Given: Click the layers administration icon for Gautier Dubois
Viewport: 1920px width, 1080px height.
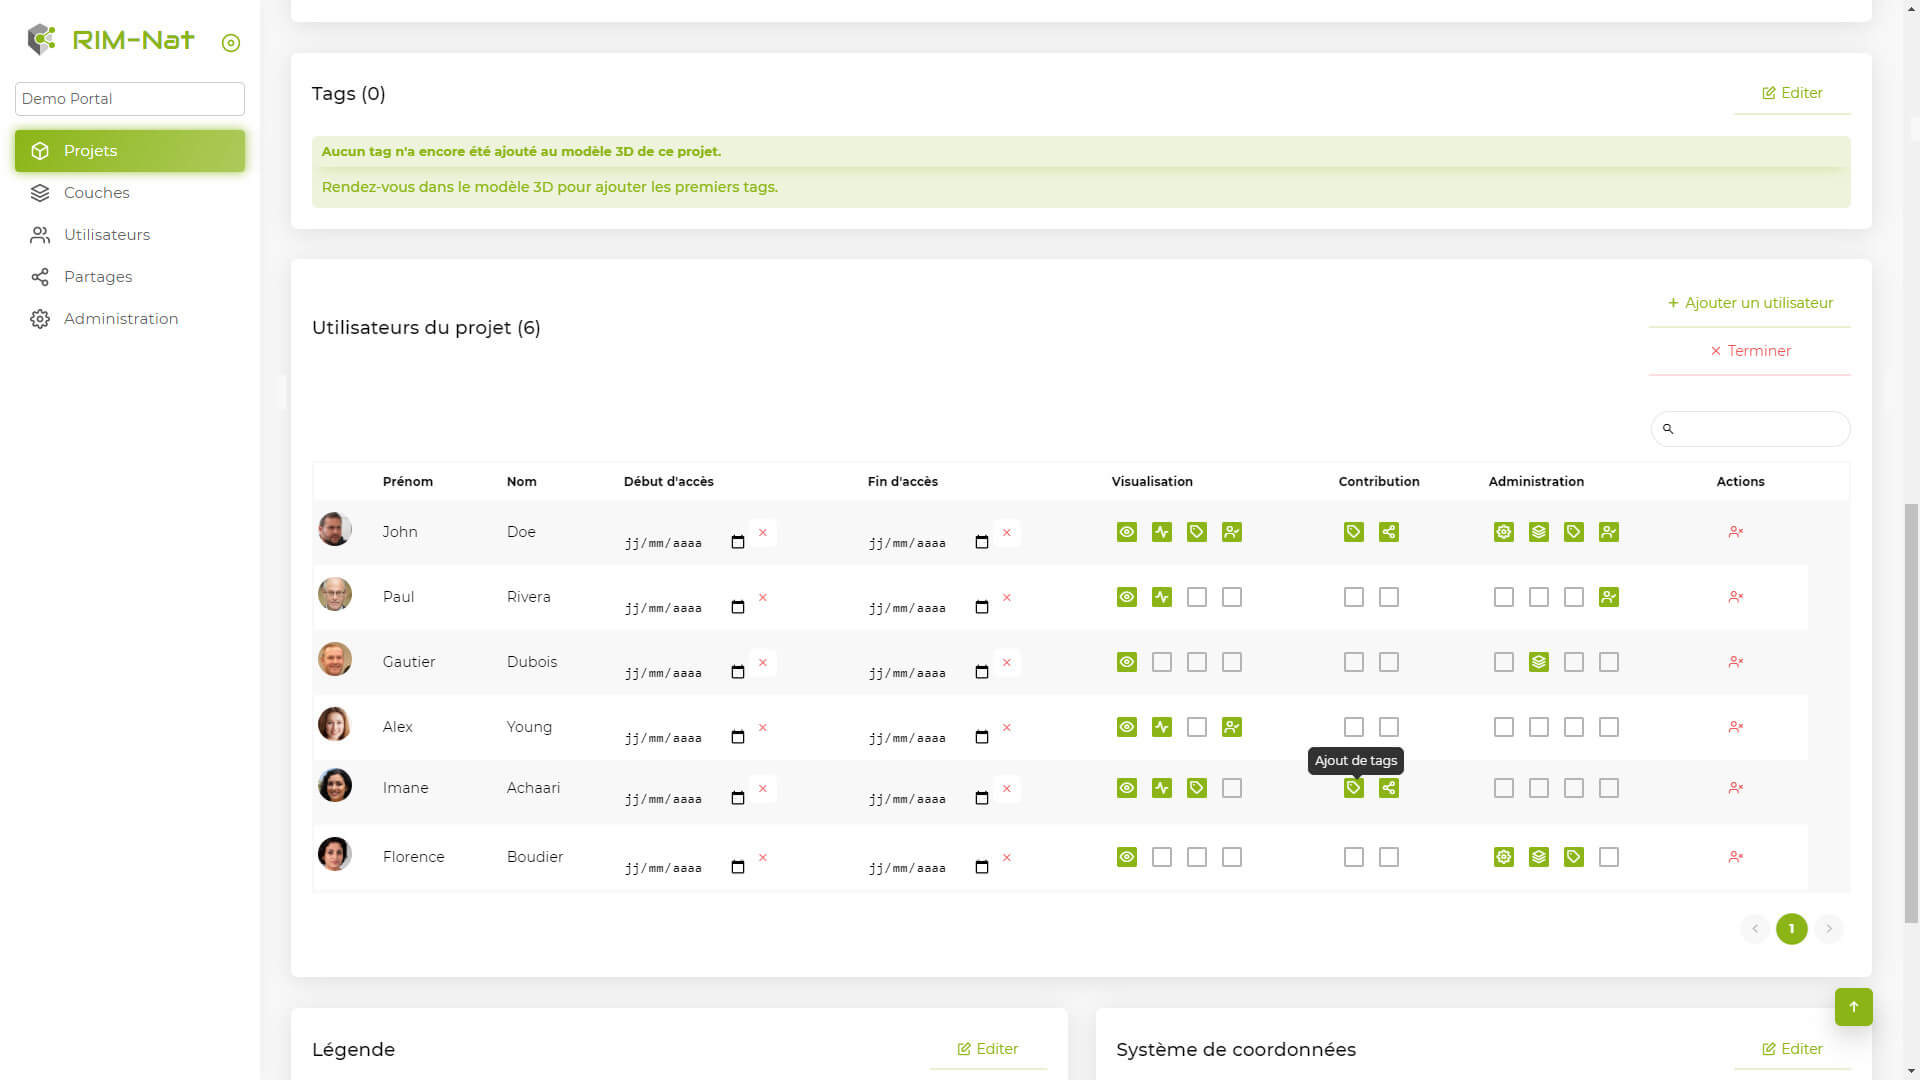Looking at the screenshot, I should tap(1538, 662).
